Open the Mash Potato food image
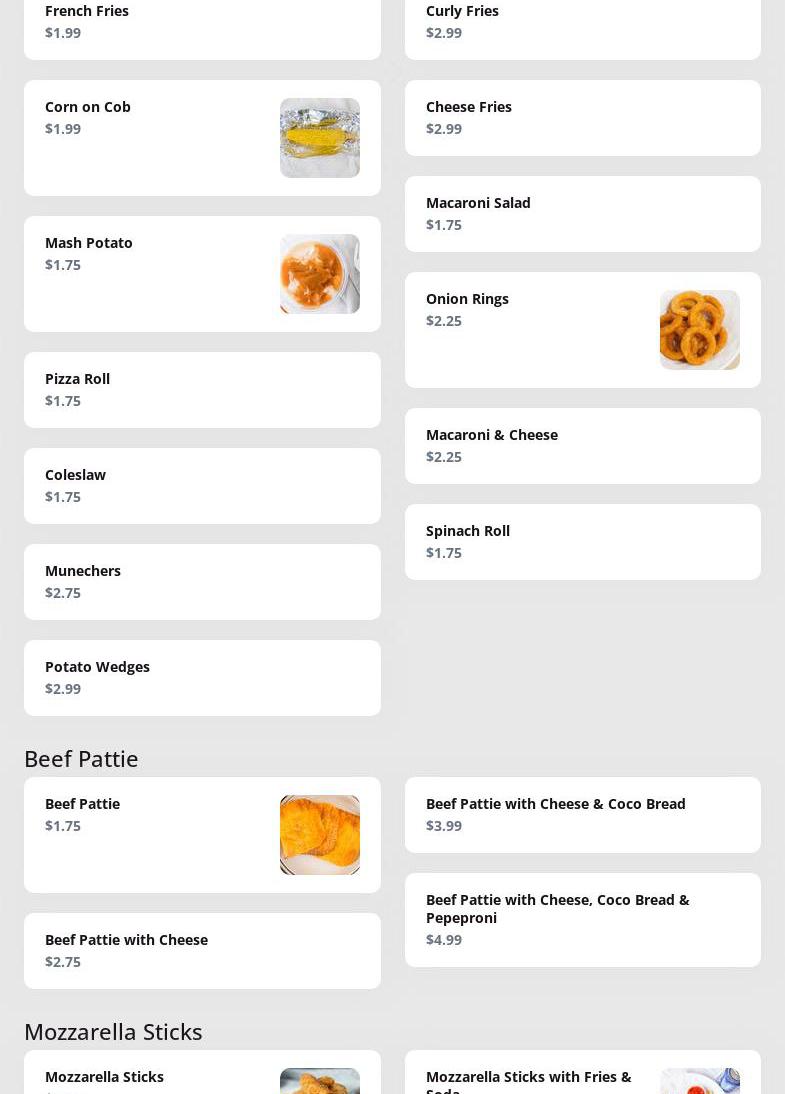785x1094 pixels. [319, 274]
